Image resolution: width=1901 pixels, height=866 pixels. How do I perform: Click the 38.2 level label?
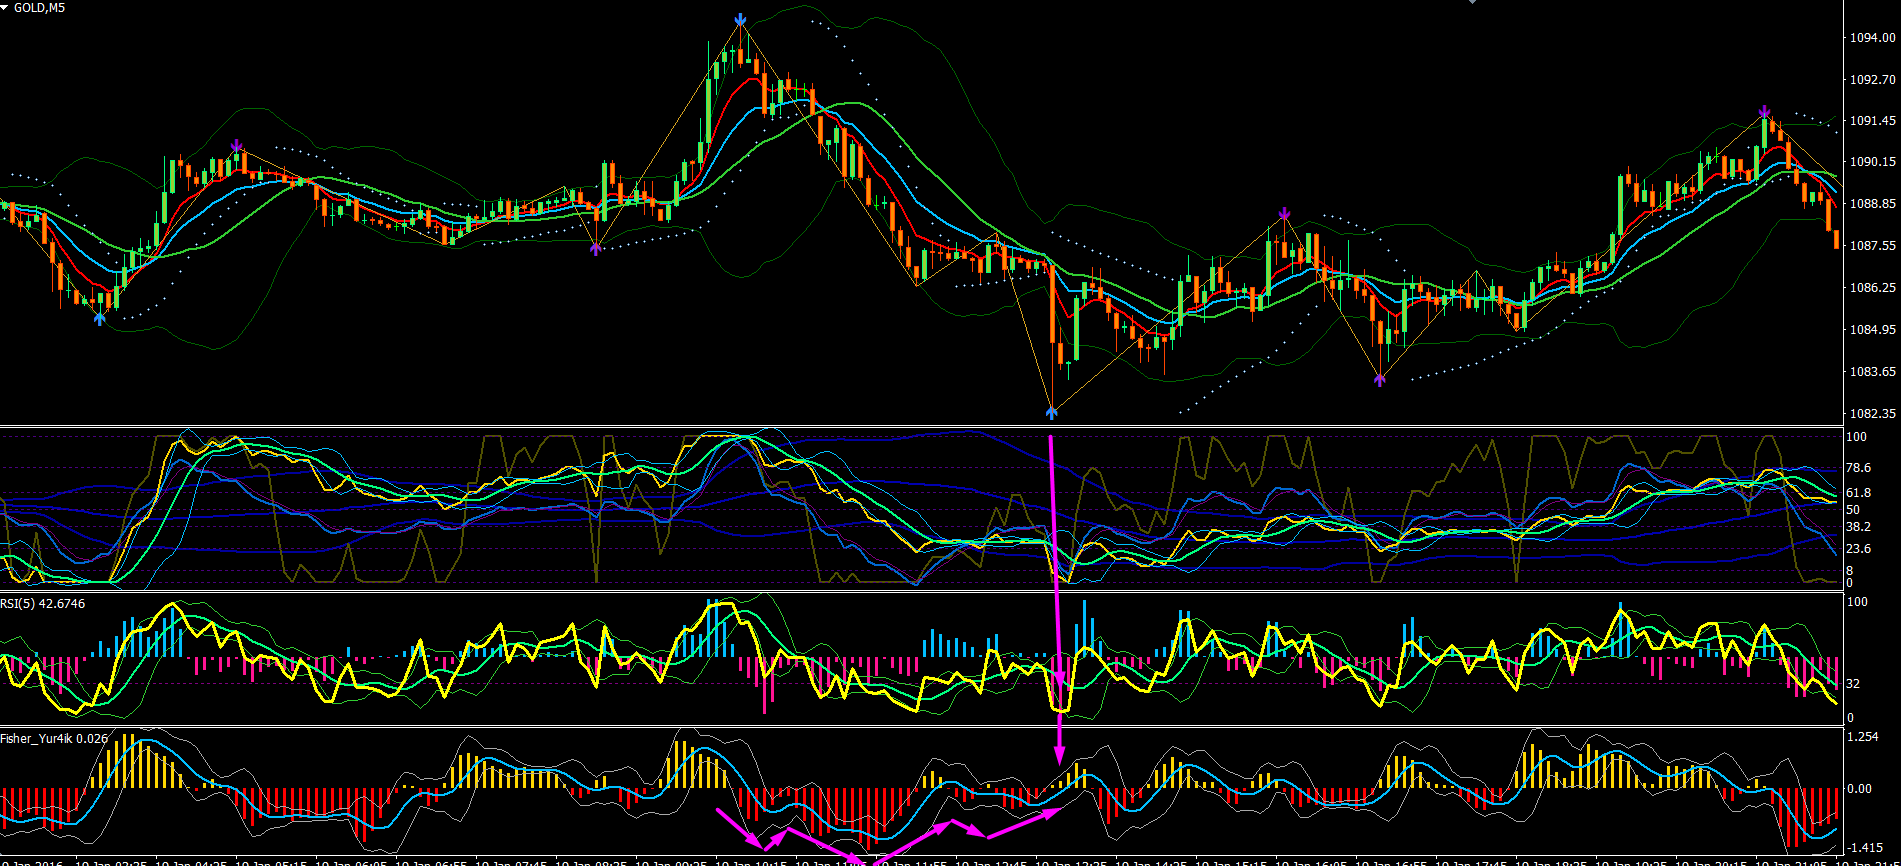pyautogui.click(x=1858, y=527)
